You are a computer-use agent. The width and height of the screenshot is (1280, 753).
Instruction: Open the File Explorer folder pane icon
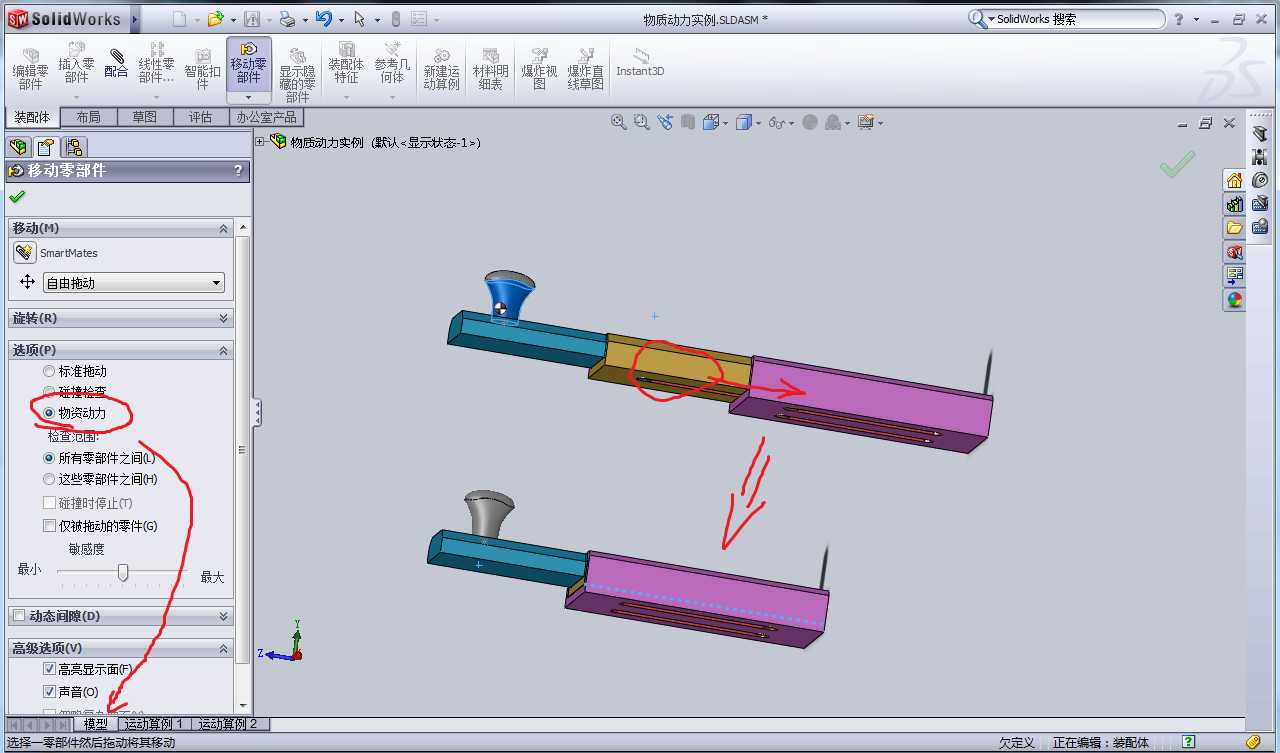pyautogui.click(x=1234, y=228)
